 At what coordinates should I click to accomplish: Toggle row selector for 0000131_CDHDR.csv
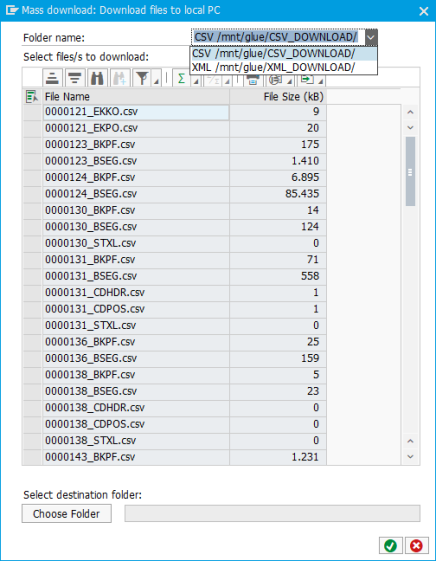(x=33, y=293)
